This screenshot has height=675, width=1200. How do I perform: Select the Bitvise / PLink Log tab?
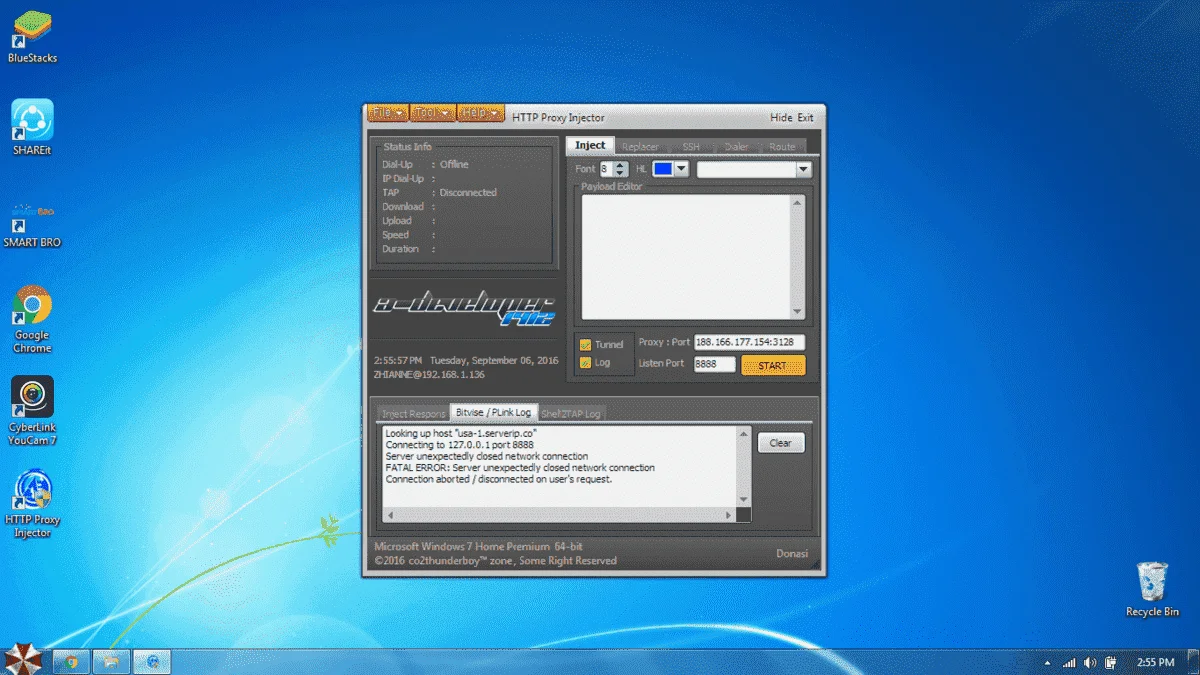[x=493, y=412]
